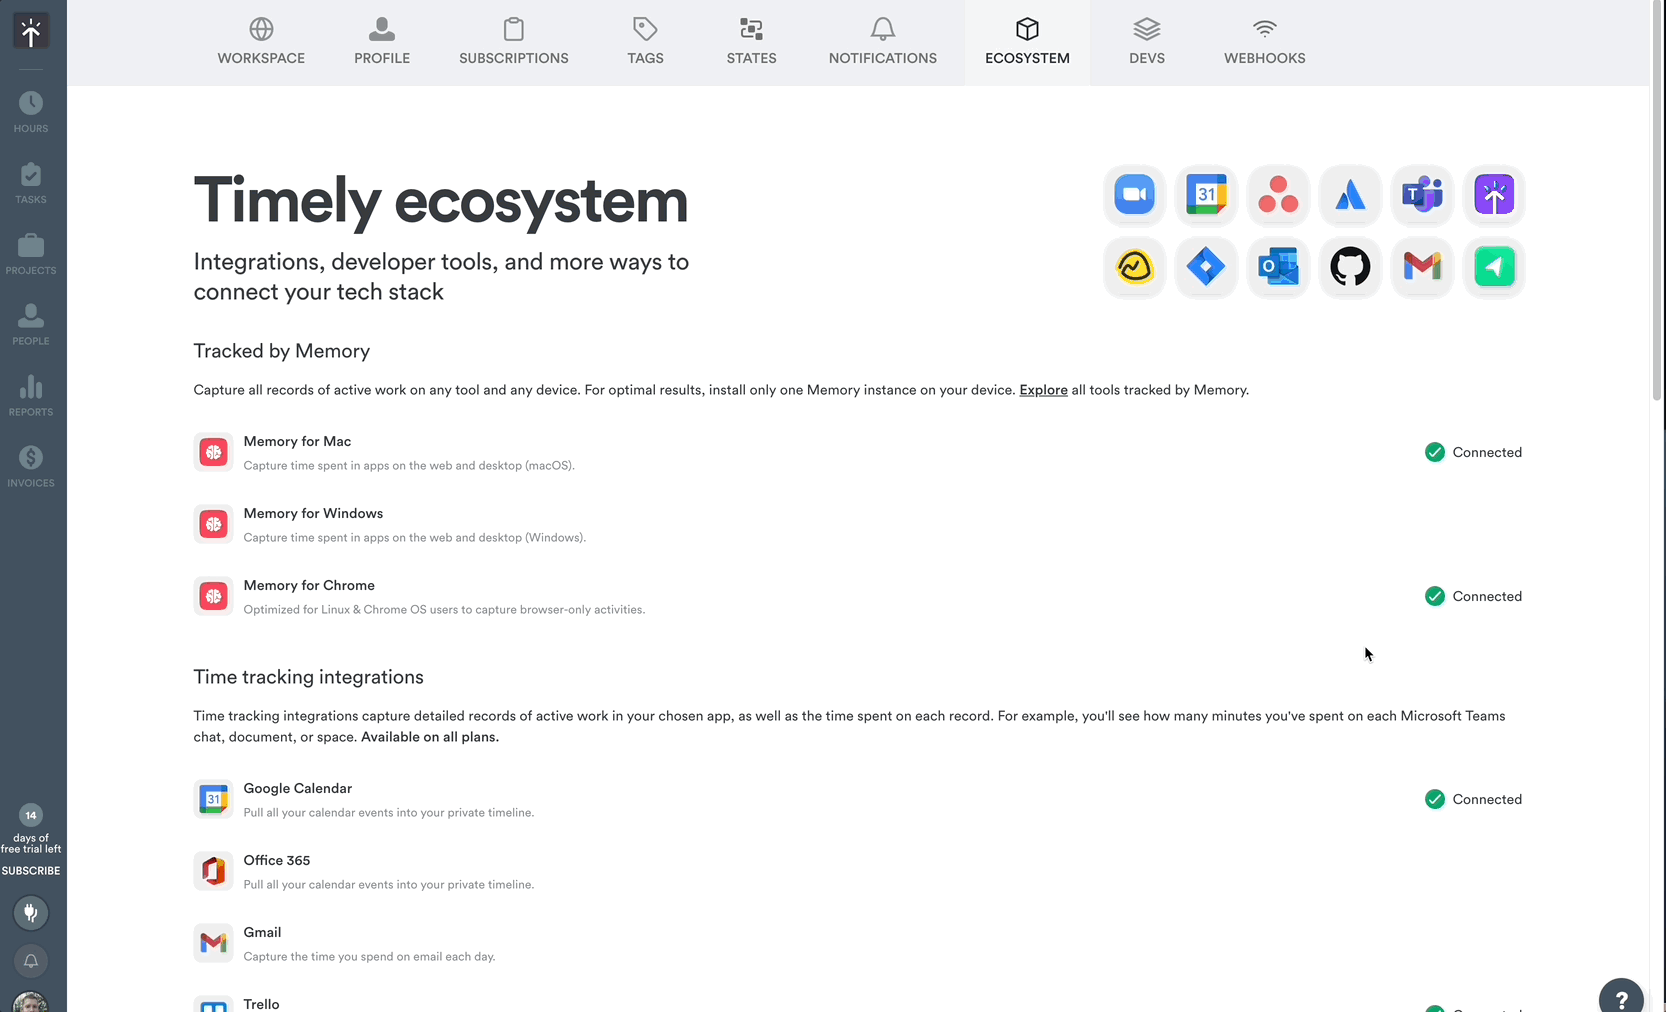Screen dimensions: 1666x1012
Task: Click the Google Calendar row icon
Action: [x=213, y=799]
